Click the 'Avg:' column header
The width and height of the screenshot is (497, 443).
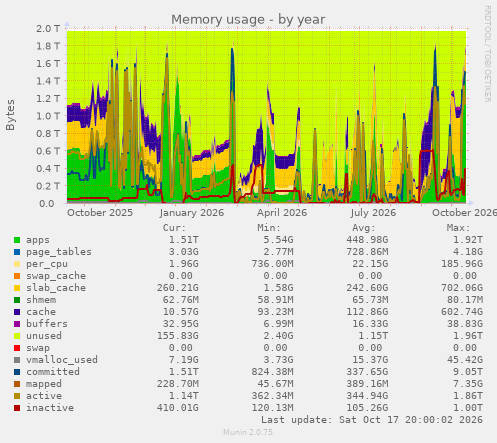coord(364,228)
